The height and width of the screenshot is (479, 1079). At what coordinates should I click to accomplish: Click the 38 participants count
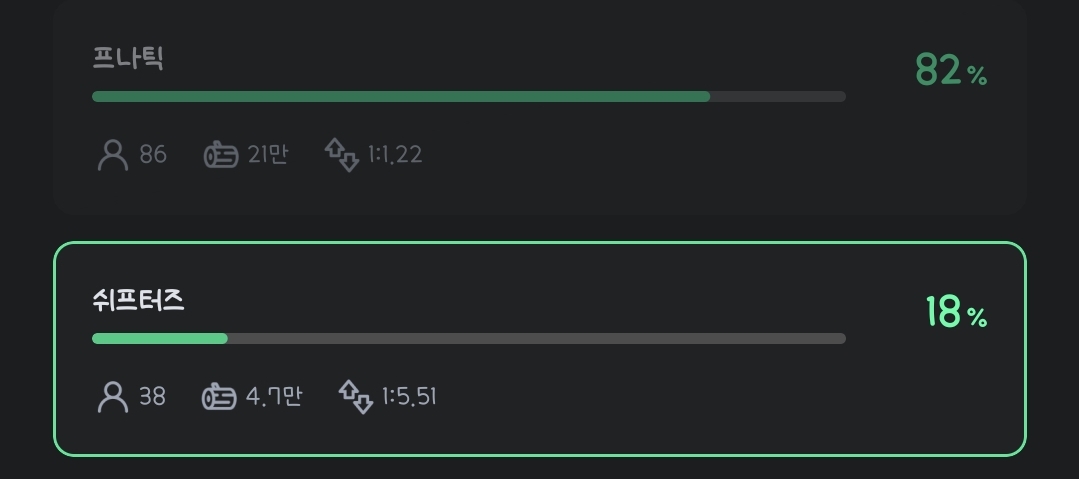(x=152, y=397)
